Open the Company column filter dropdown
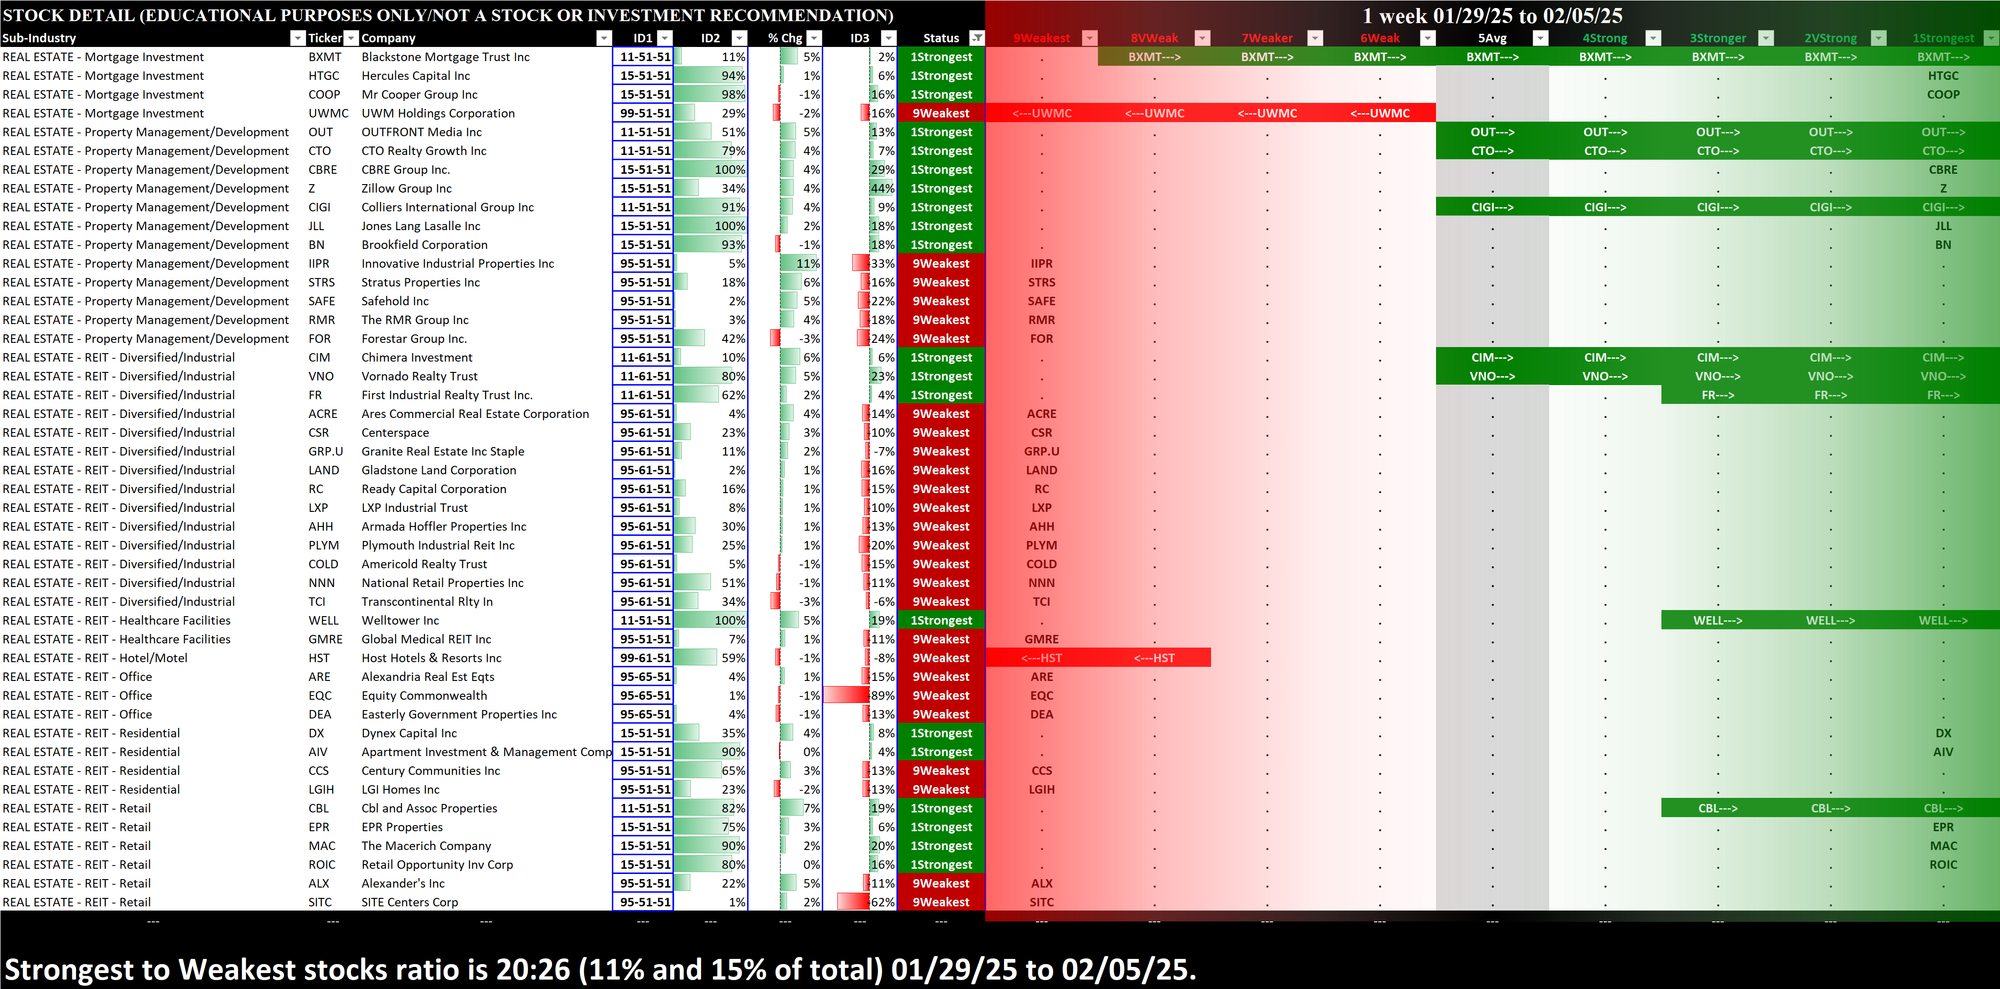 point(603,38)
